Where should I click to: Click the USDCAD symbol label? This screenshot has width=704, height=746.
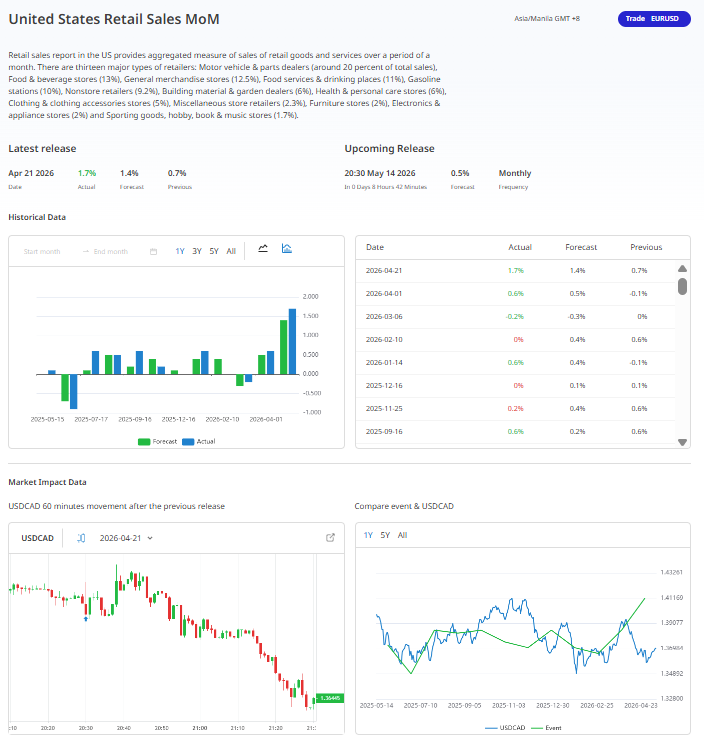coord(38,538)
